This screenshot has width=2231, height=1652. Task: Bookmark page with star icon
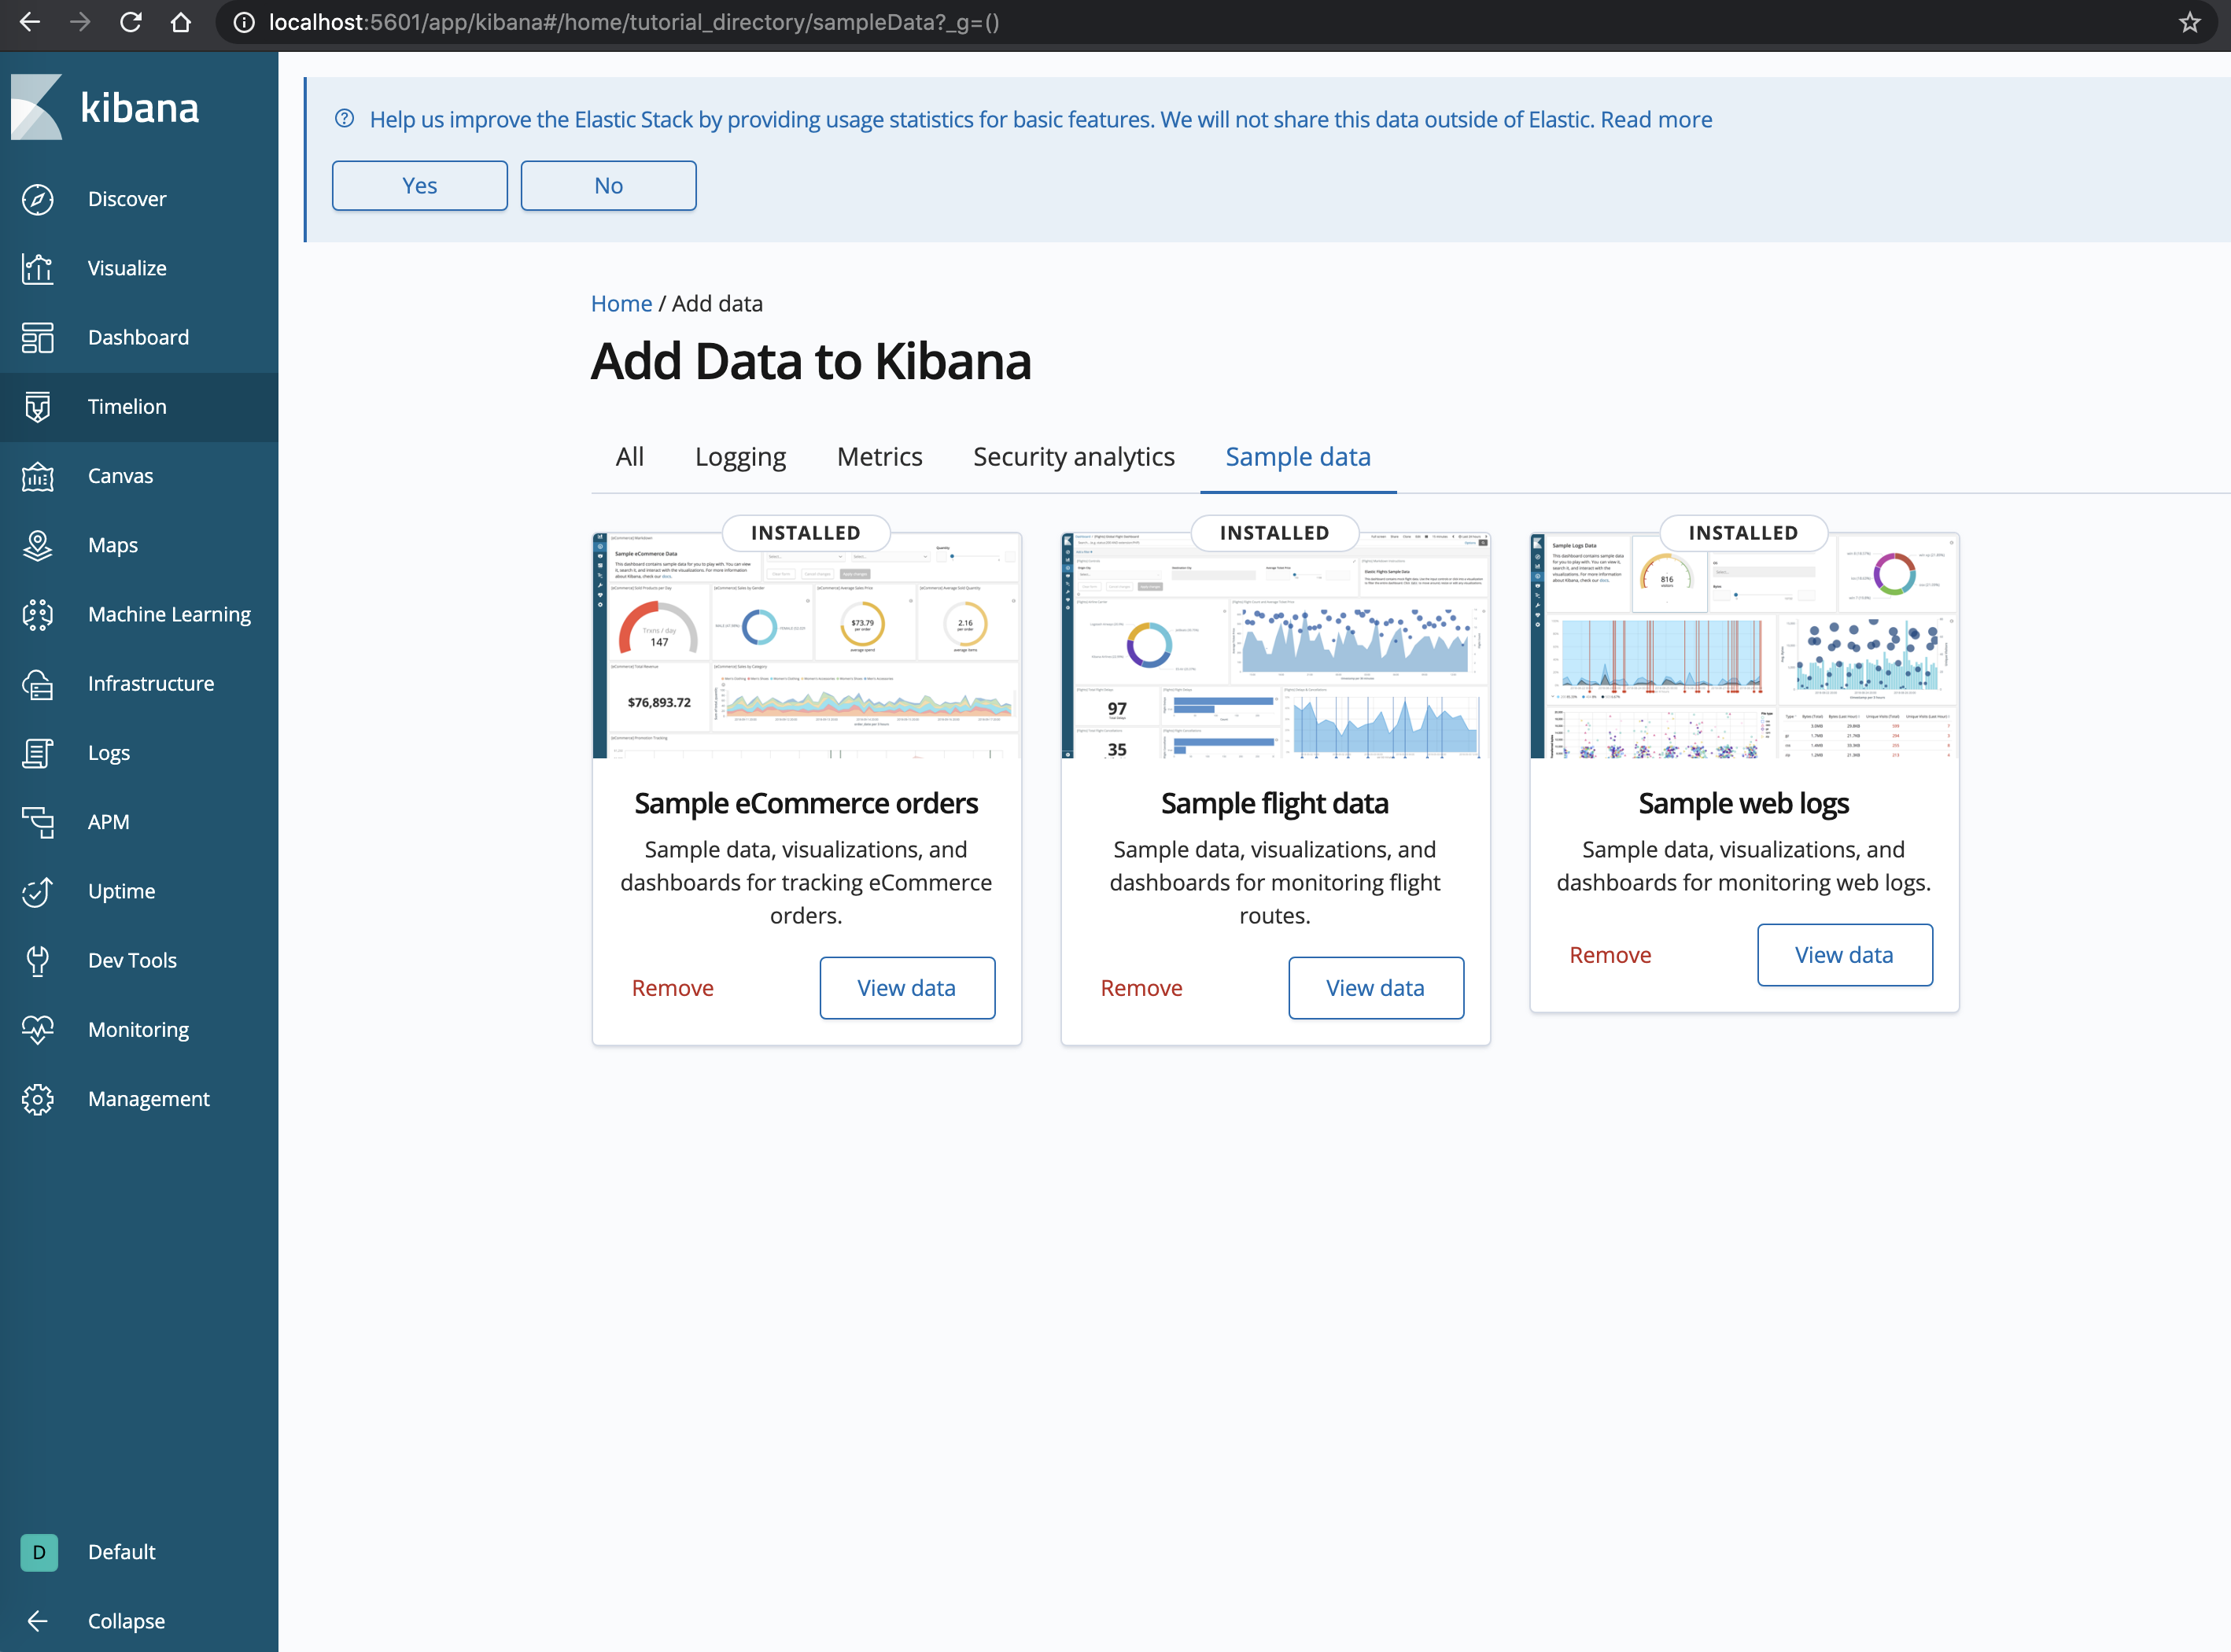click(x=2189, y=22)
